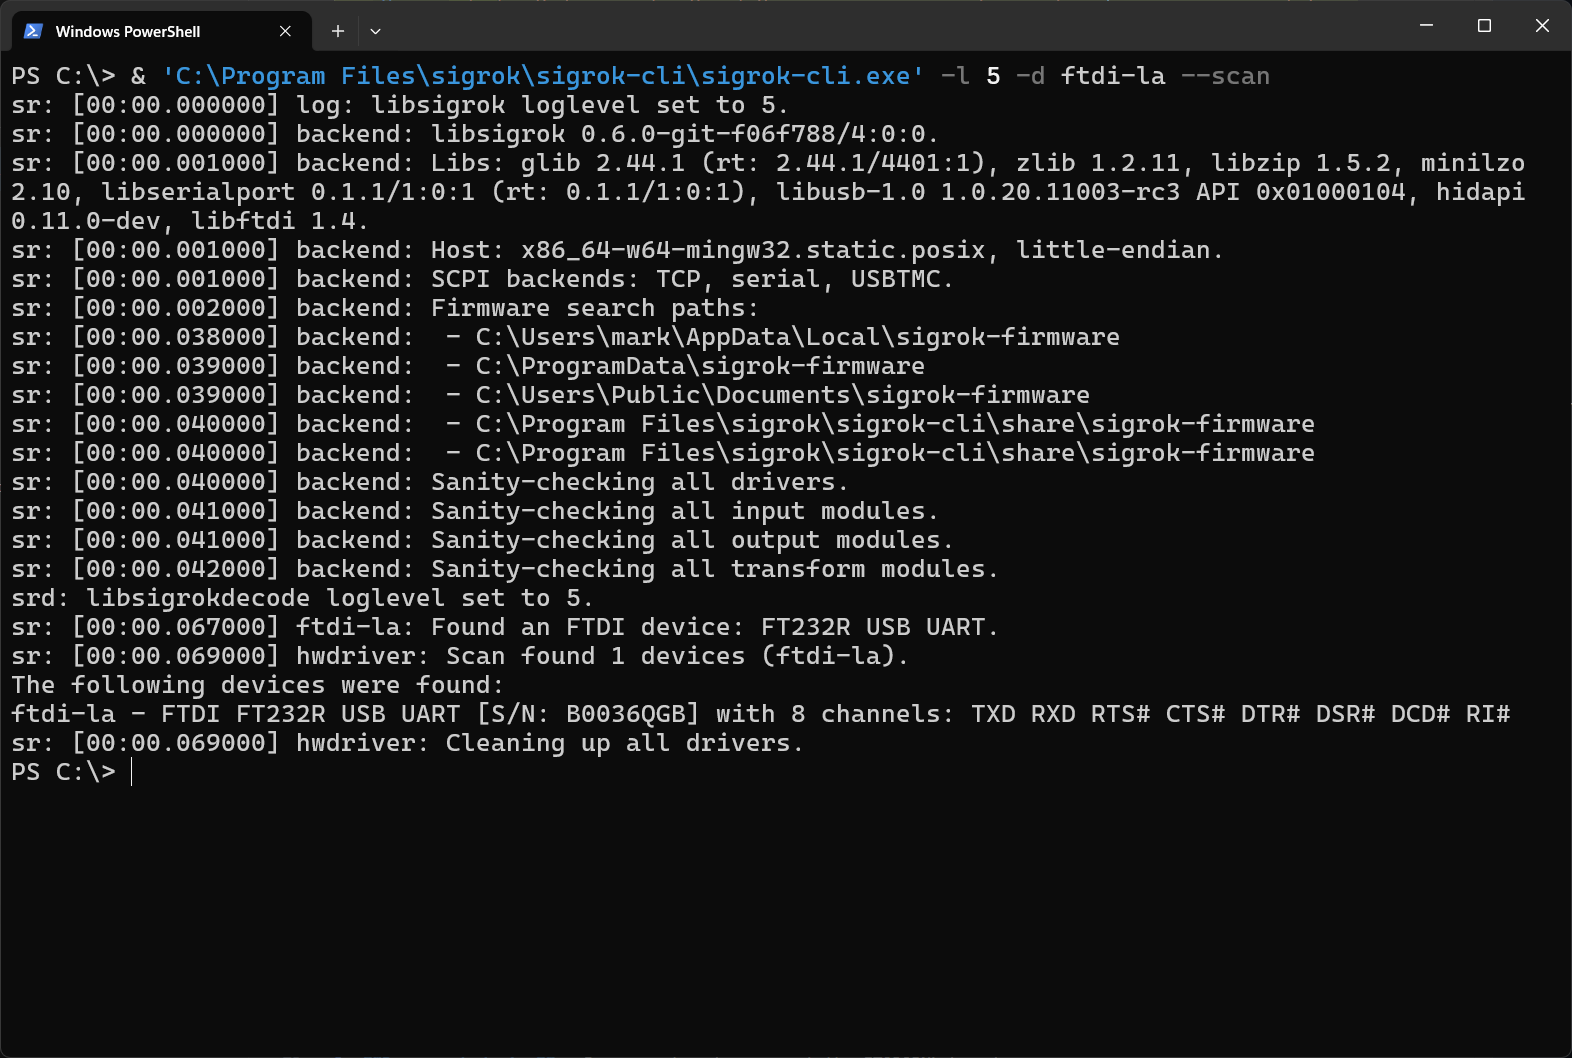Click the quoted sigrok-cli.exe path in command
Image resolution: width=1572 pixels, height=1058 pixels.
tap(543, 76)
